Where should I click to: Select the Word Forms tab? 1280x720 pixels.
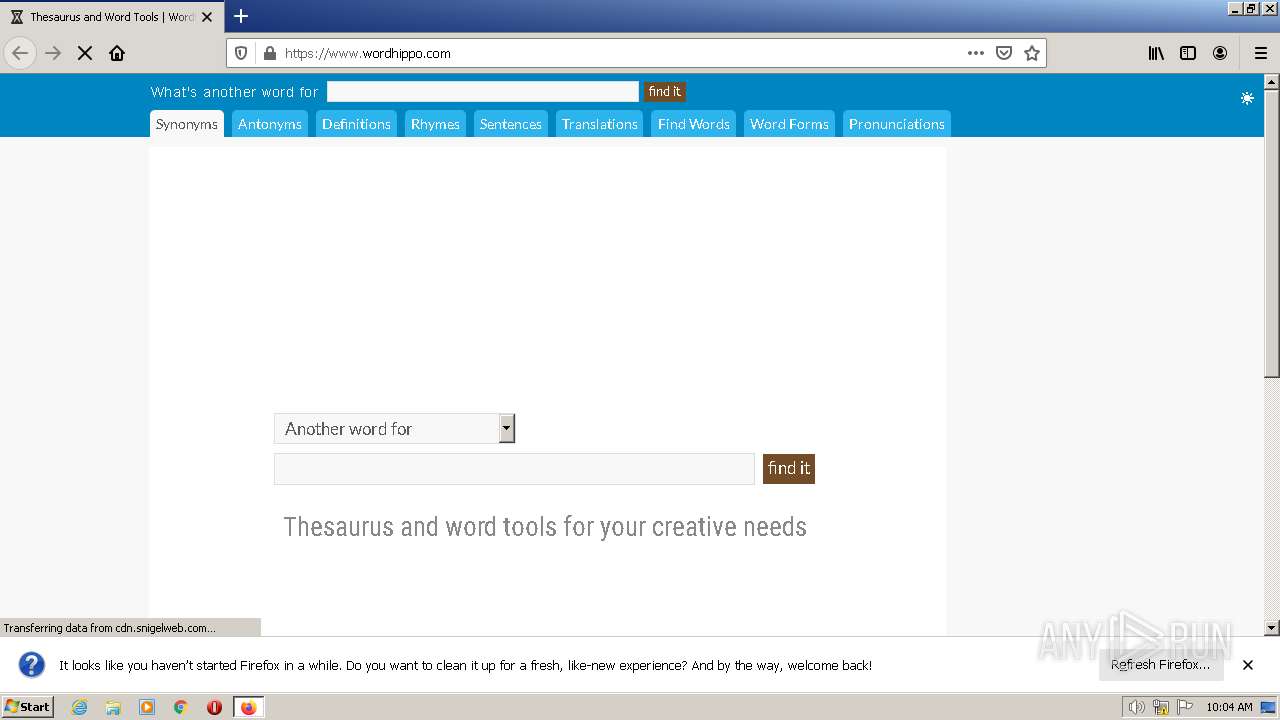click(789, 124)
